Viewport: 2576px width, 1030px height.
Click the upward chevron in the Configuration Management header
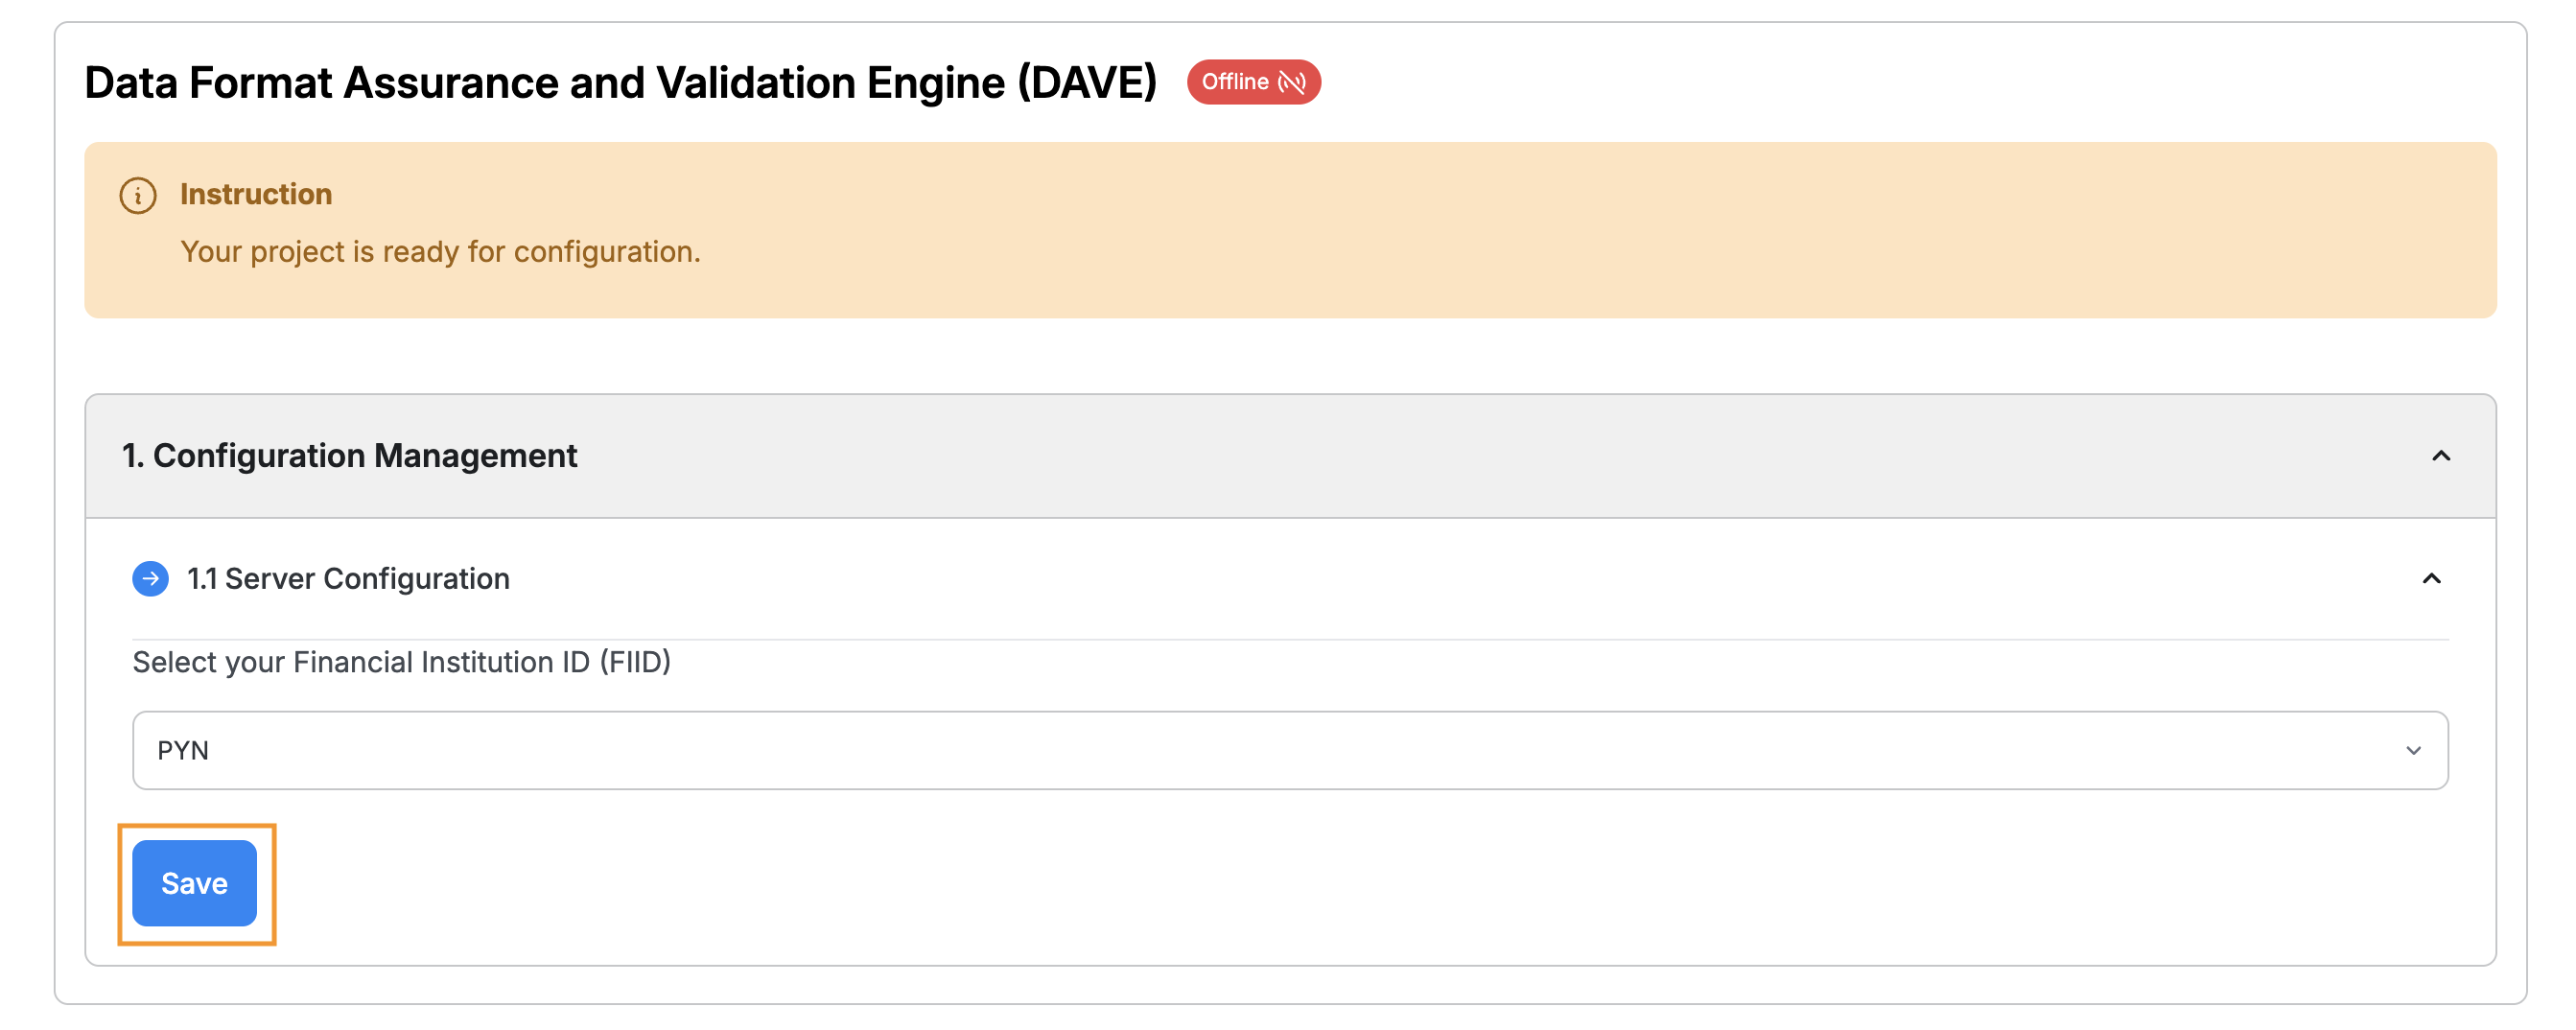pos(2441,456)
